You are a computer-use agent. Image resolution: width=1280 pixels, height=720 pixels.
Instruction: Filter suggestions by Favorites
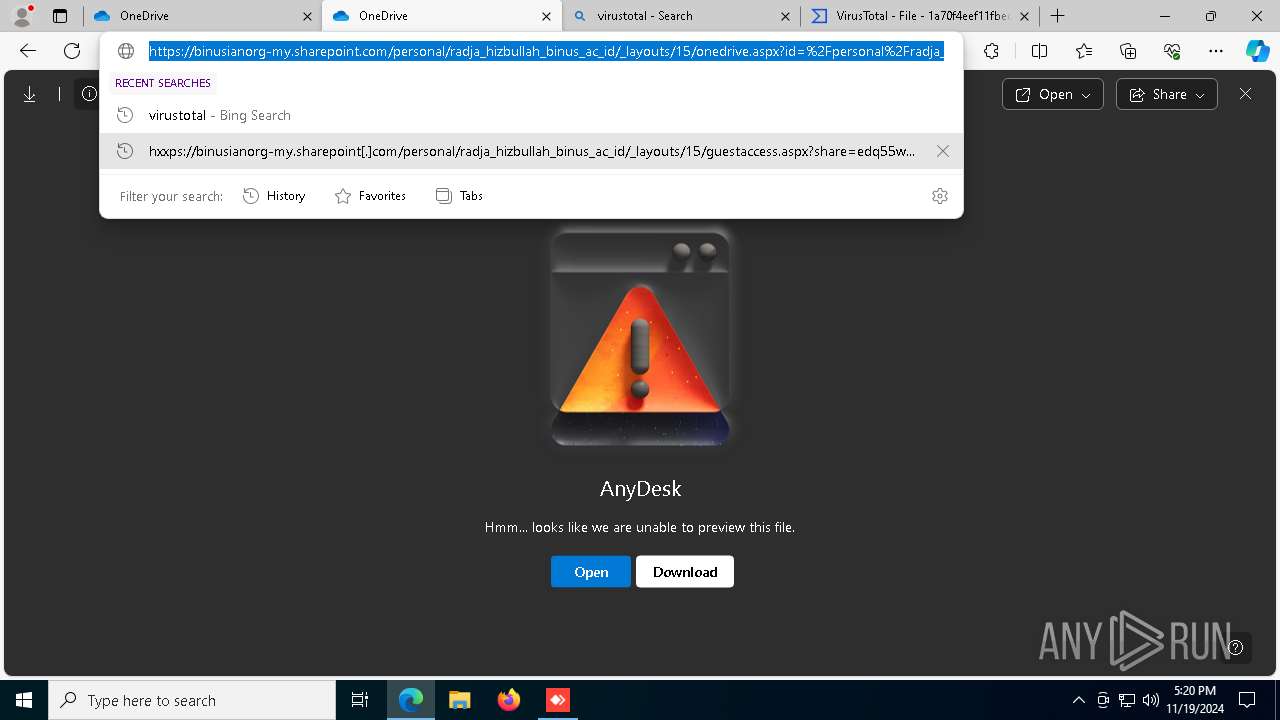pyautogui.click(x=370, y=196)
